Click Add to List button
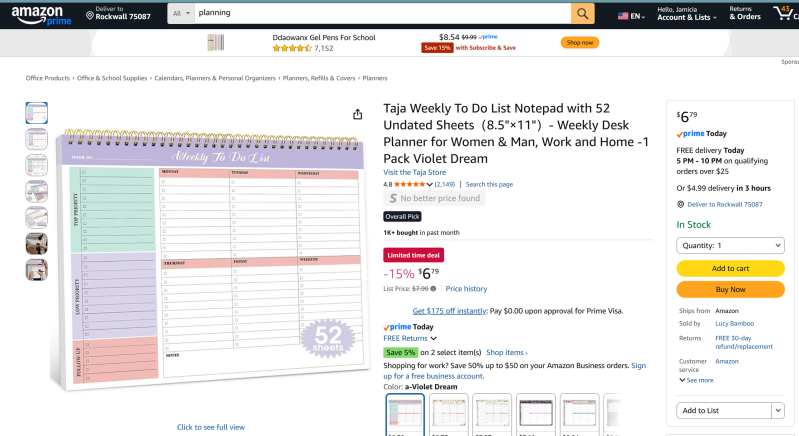This screenshot has width=799, height=436. pos(724,411)
